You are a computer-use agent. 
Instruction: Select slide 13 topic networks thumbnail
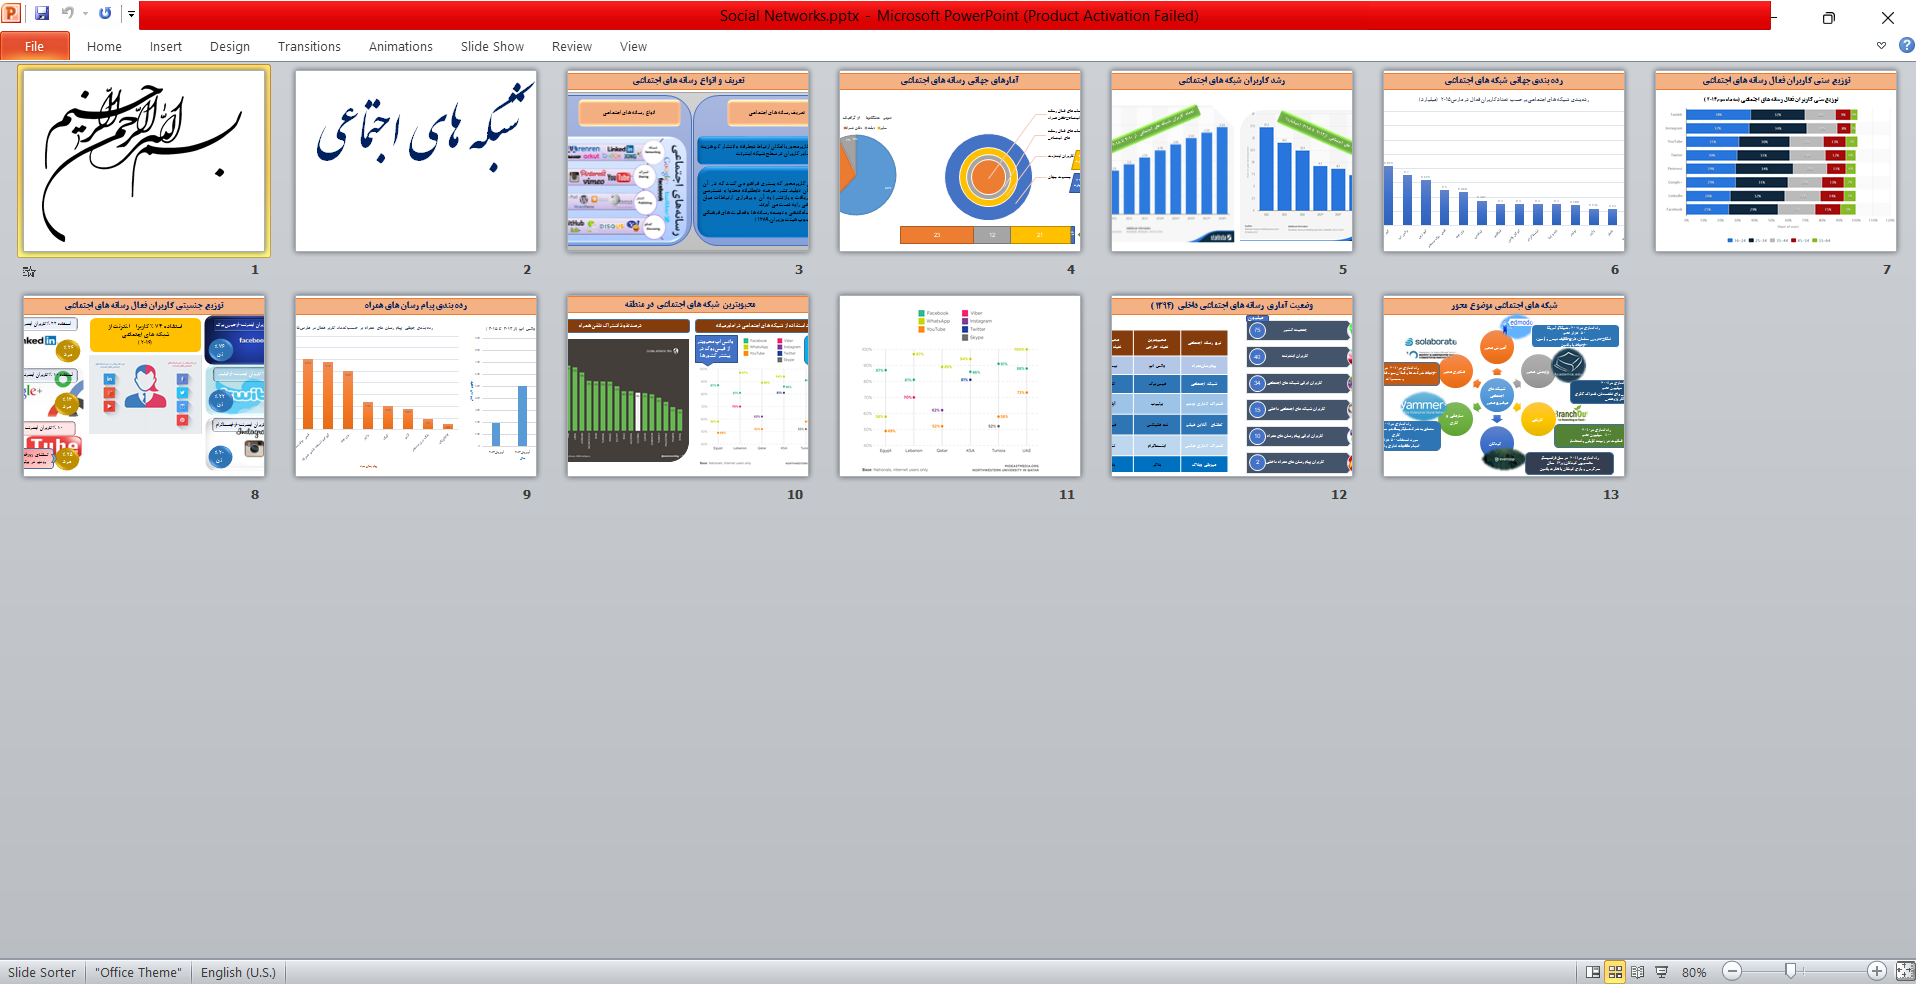[x=1504, y=386]
